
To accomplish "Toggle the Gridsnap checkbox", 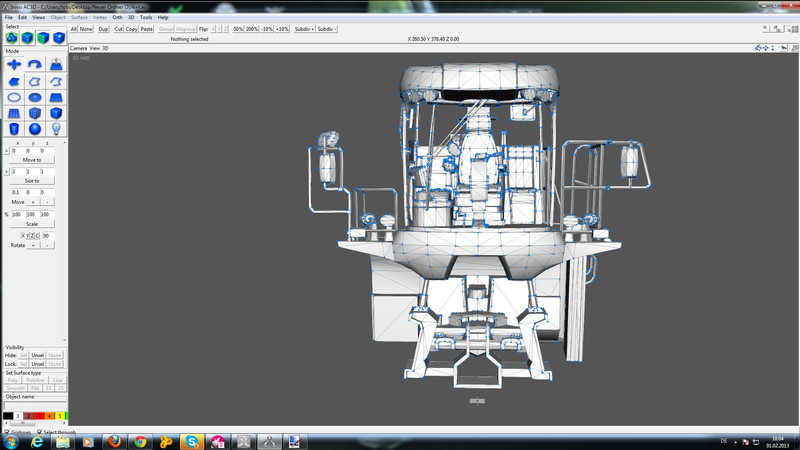I will tap(7, 432).
